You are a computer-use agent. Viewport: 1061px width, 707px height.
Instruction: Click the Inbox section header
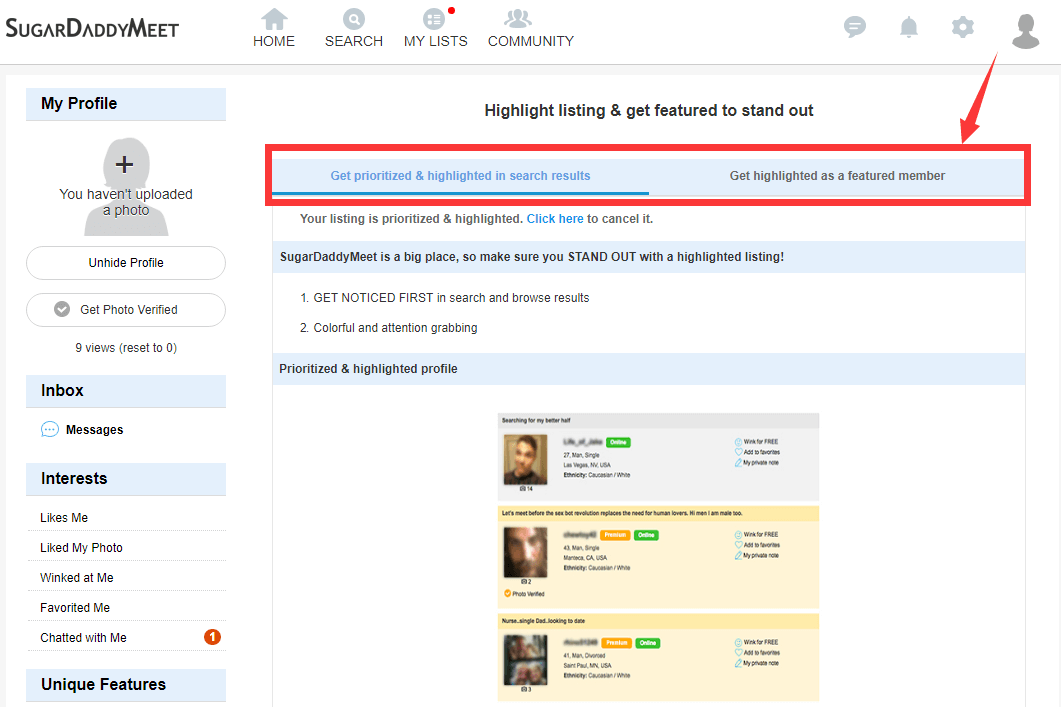click(x=126, y=391)
